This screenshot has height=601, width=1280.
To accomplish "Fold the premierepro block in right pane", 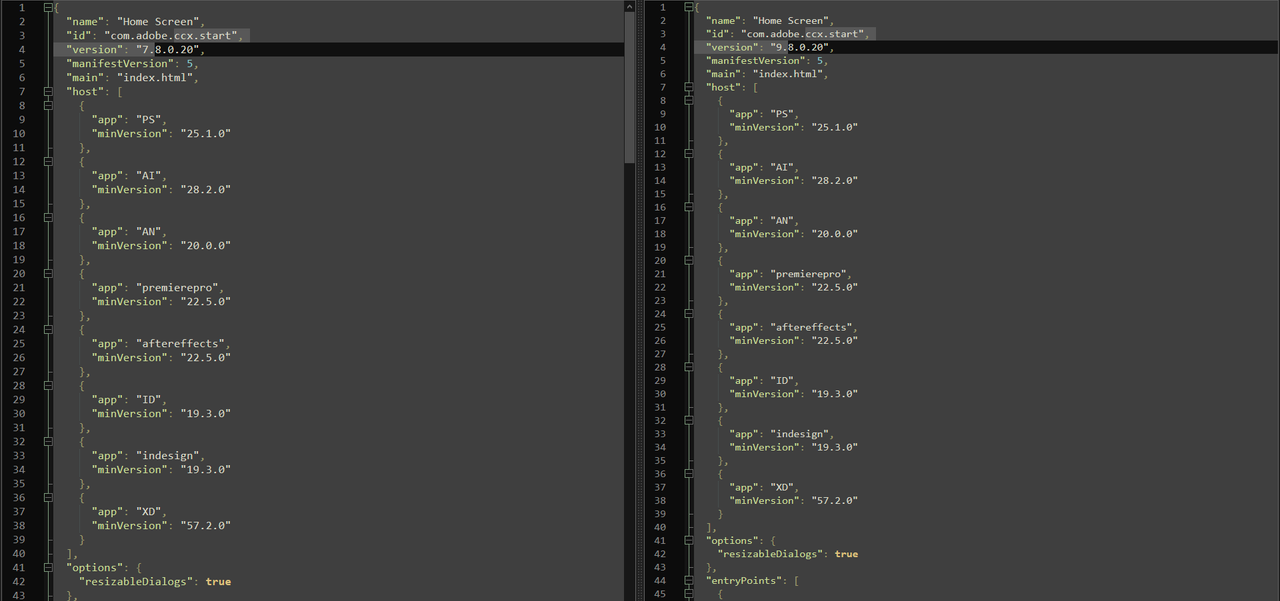I will tap(687, 261).
